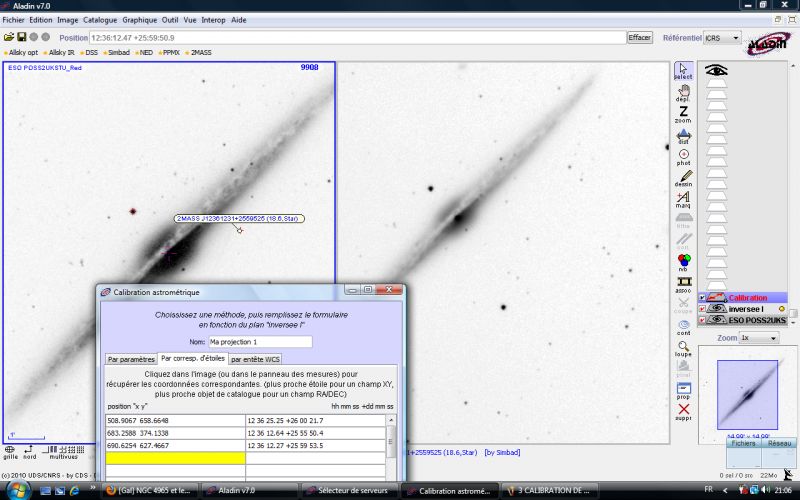Select the distance measurement tool (dist)
Image resolution: width=800 pixels, height=500 pixels.
coord(684,136)
